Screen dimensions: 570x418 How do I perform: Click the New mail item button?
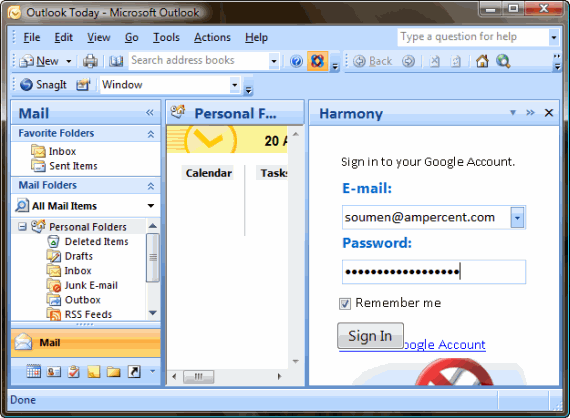[39, 61]
